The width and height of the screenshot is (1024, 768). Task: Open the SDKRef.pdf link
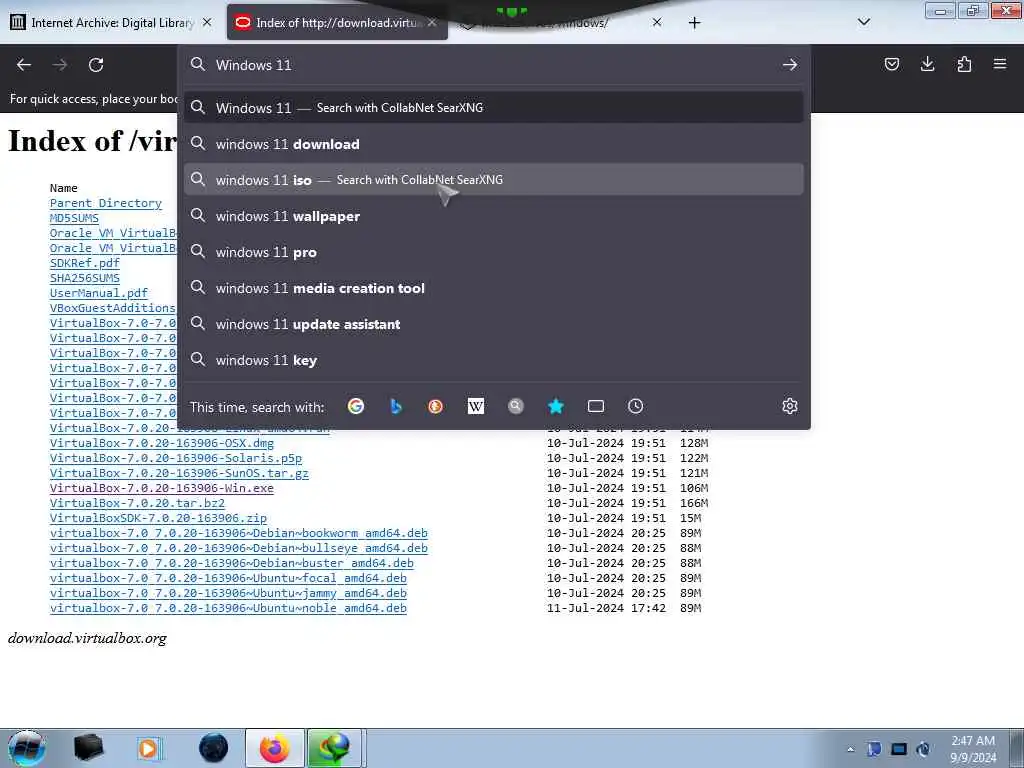85,263
